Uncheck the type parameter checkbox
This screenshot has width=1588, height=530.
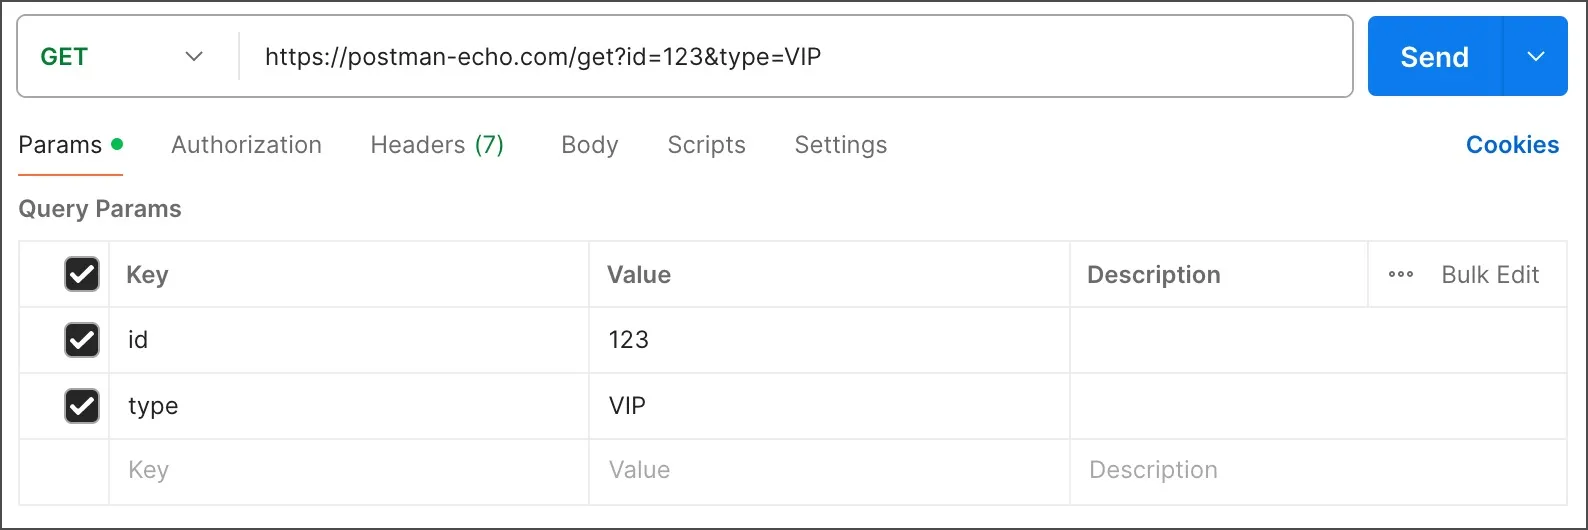[82, 406]
